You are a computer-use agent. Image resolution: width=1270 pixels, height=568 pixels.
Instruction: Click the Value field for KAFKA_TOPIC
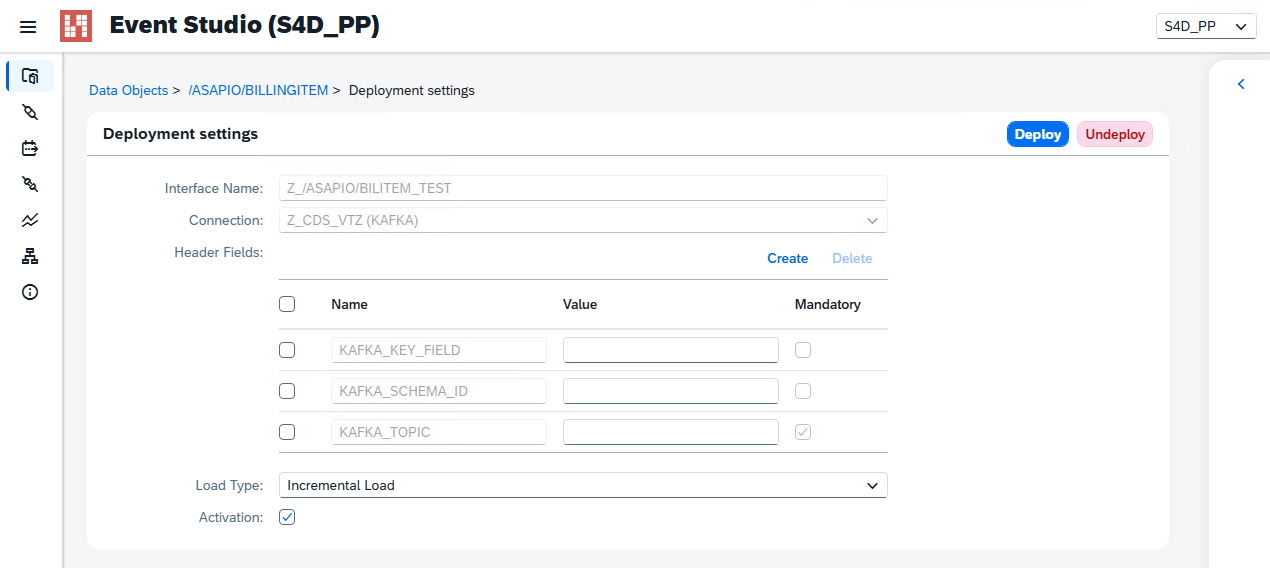671,432
